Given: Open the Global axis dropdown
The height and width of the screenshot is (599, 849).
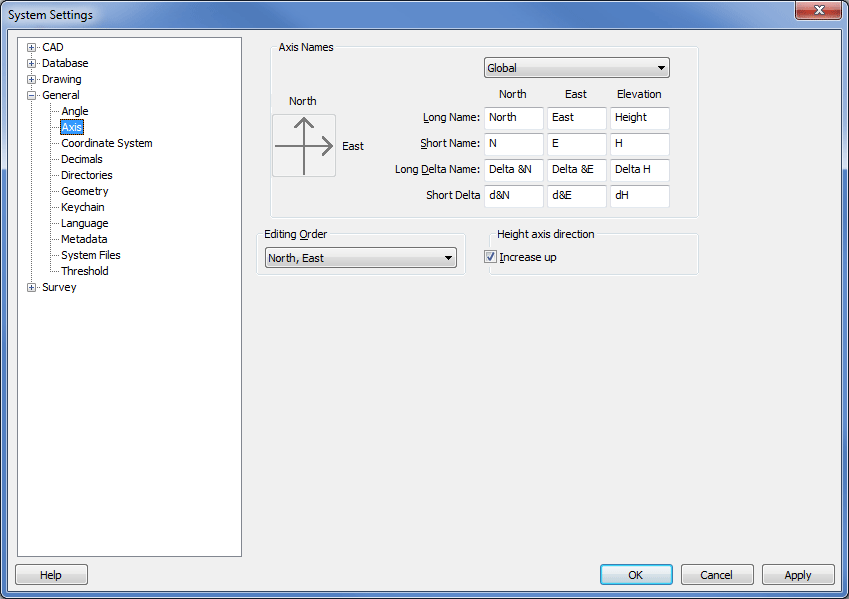Looking at the screenshot, I should [x=576, y=68].
